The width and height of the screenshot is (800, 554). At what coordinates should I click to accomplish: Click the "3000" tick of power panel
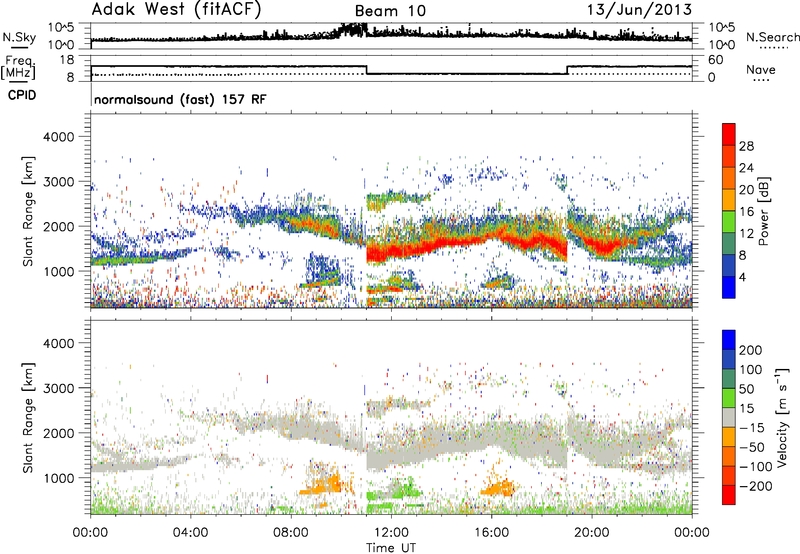58,182
